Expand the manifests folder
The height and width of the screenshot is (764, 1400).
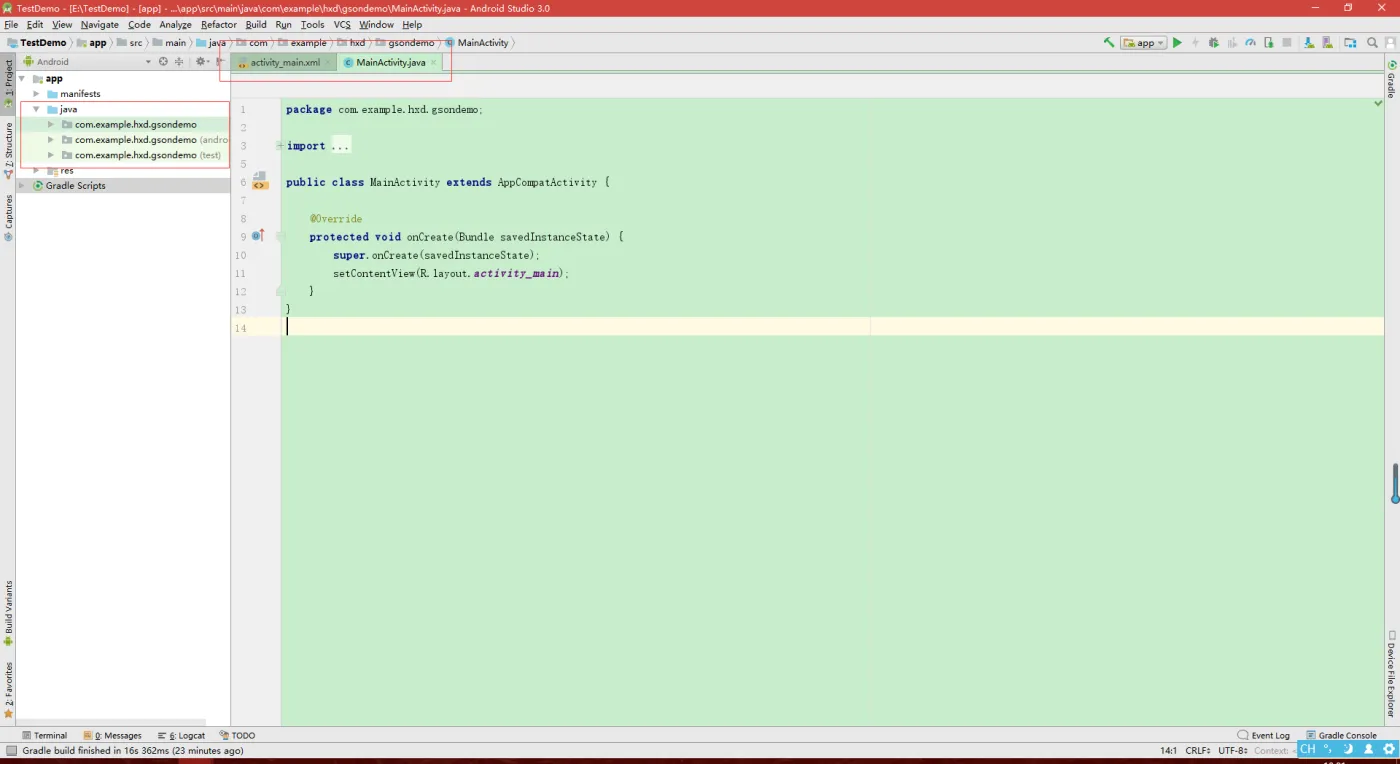click(37, 94)
